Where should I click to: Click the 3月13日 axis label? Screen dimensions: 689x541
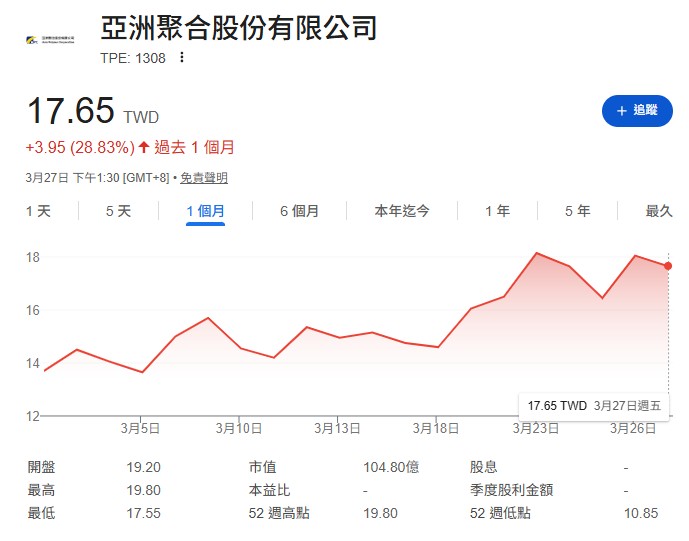pos(337,428)
